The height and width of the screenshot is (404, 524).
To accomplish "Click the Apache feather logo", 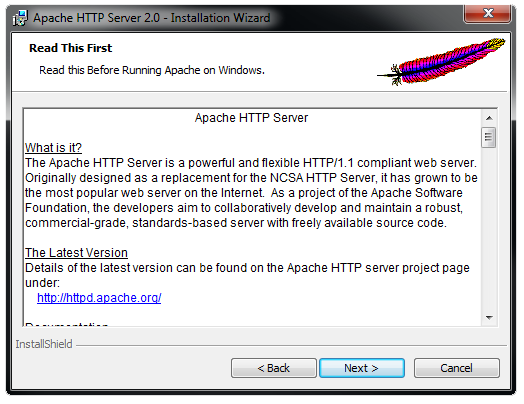I will [441, 61].
